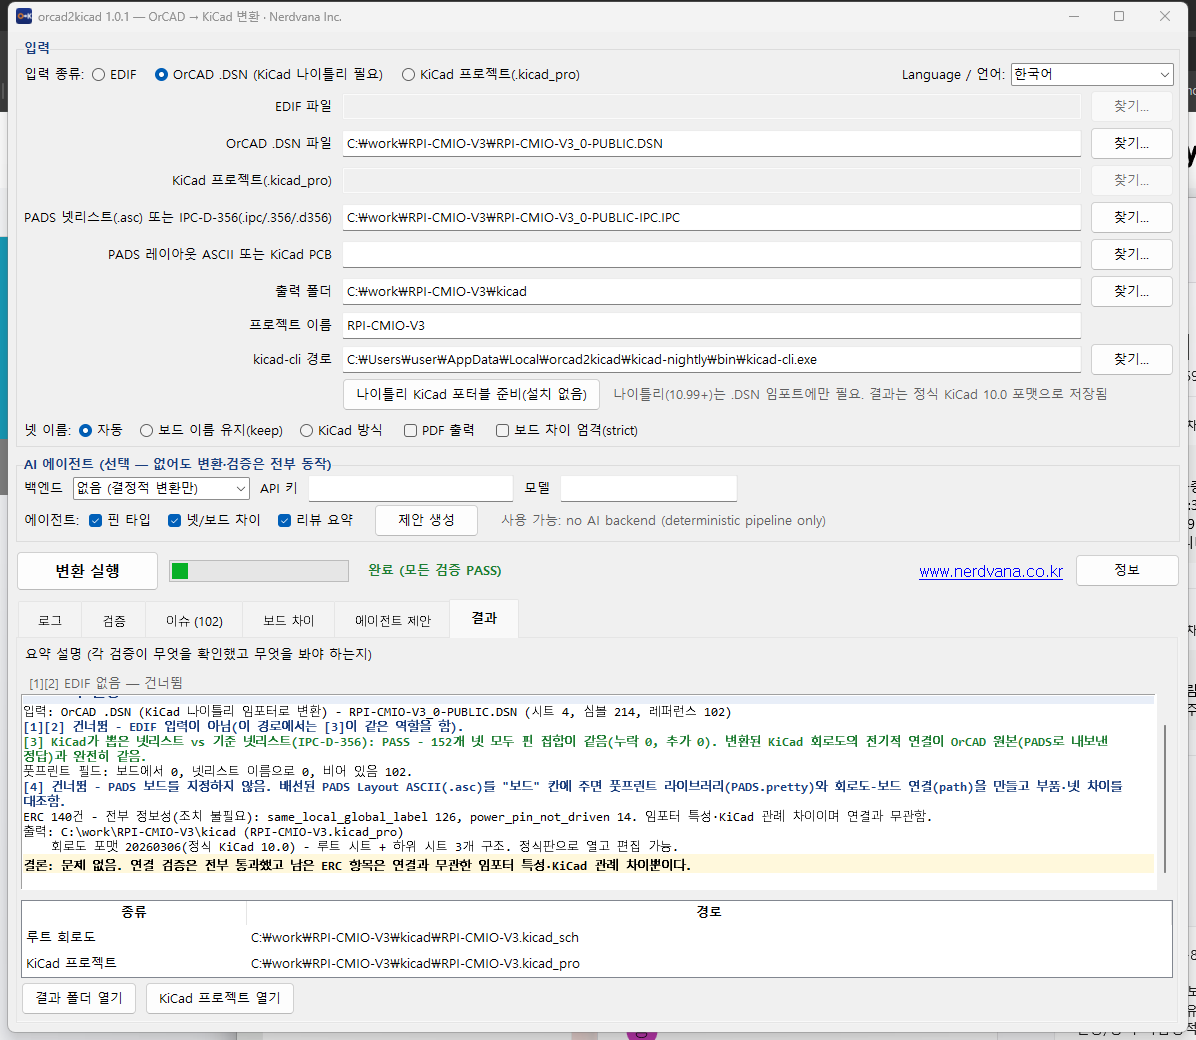Screen dimensions: 1196x1040
Task: Enable the PDF 출력 checkbox
Action: click(x=410, y=430)
